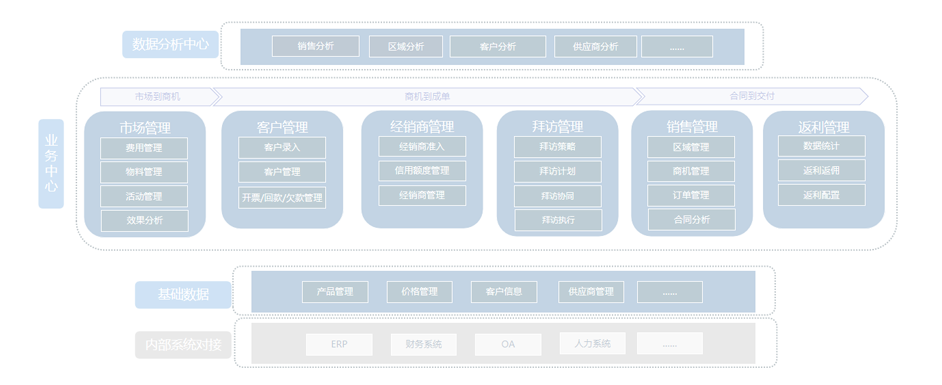Image resolution: width=942 pixels, height=385 pixels.
Task: Click the ERP system box
Action: click(339, 345)
